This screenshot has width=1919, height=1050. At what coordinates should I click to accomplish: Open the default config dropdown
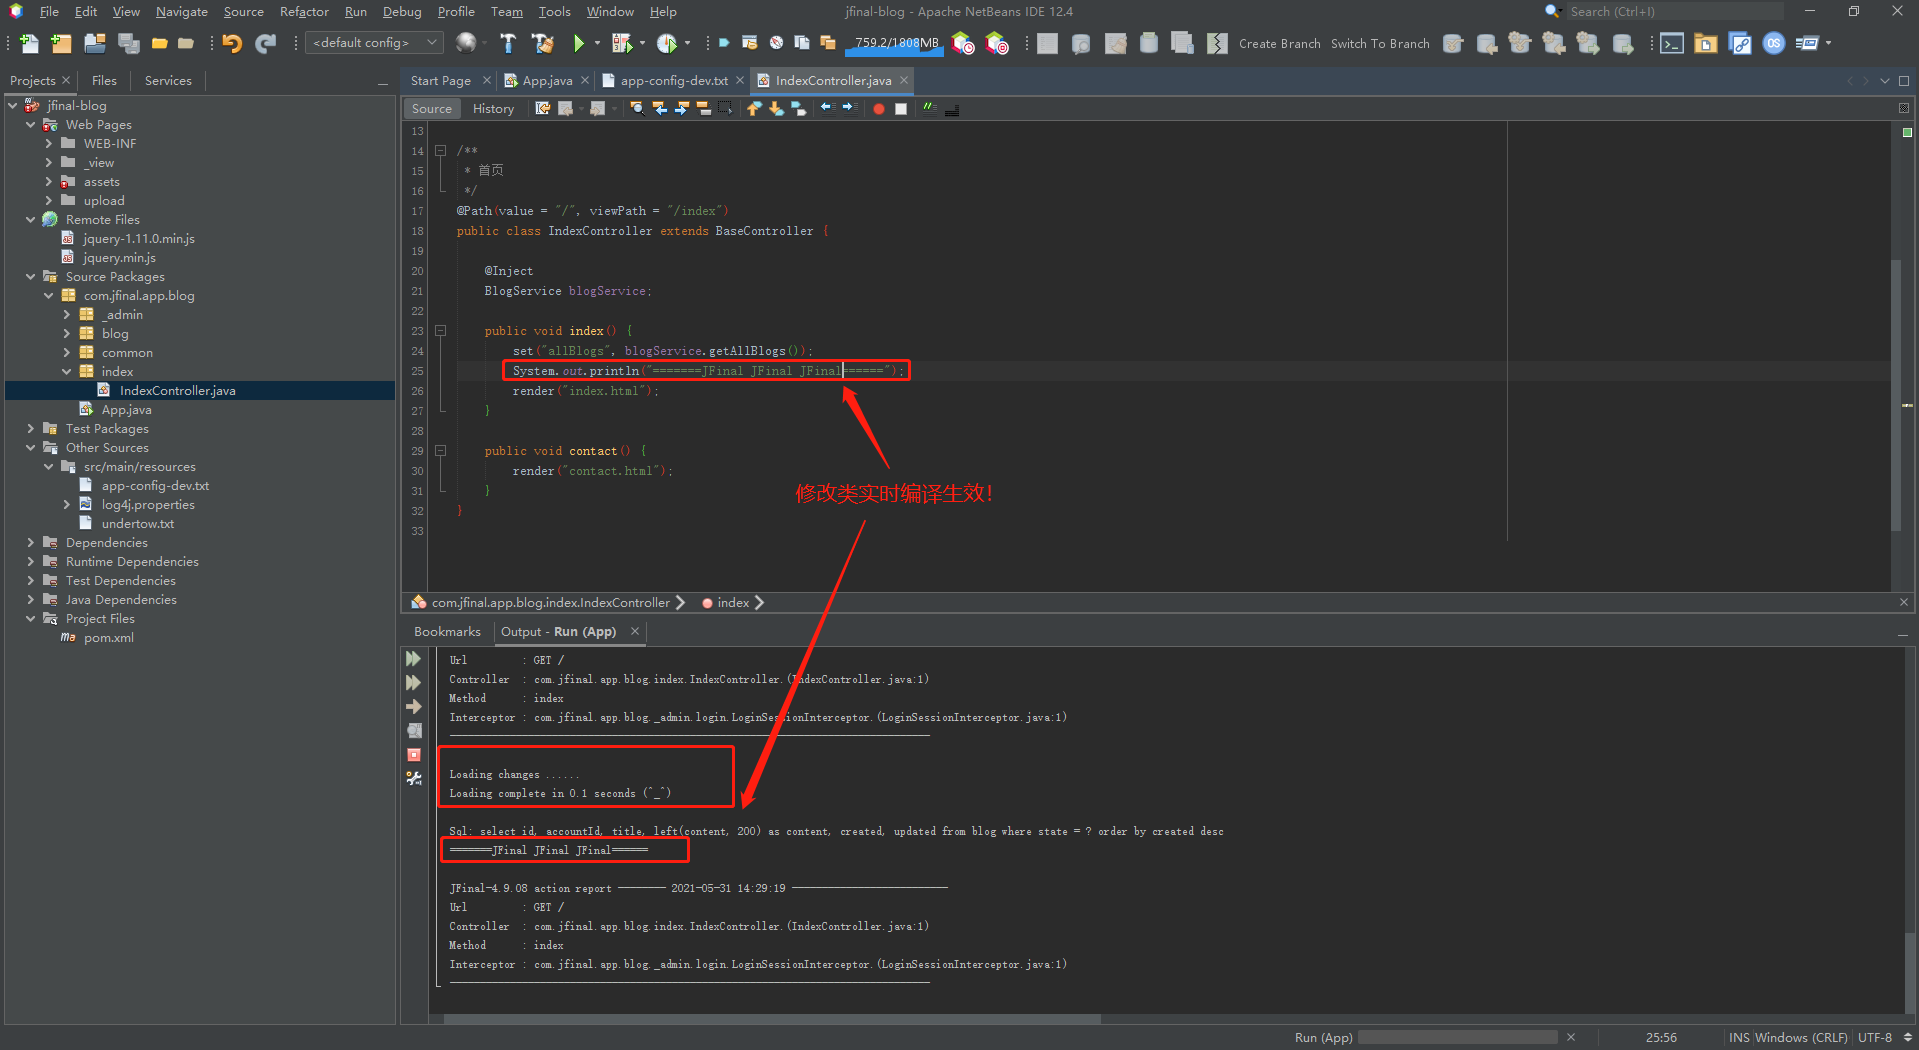click(375, 43)
